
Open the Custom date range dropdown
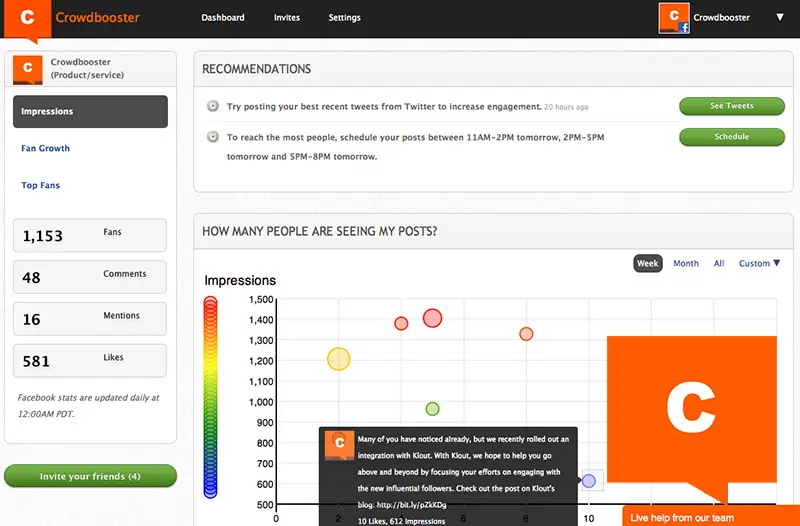coord(759,264)
